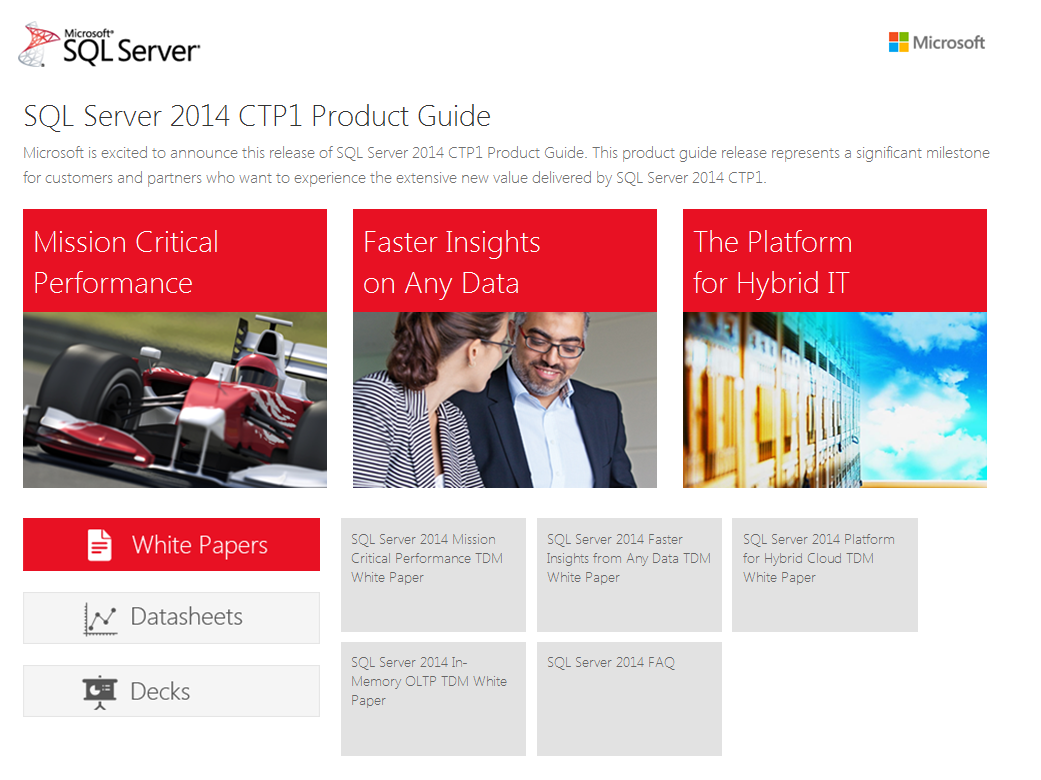
Task: Select the Mission Critical Performance red tile
Action: tap(175, 261)
